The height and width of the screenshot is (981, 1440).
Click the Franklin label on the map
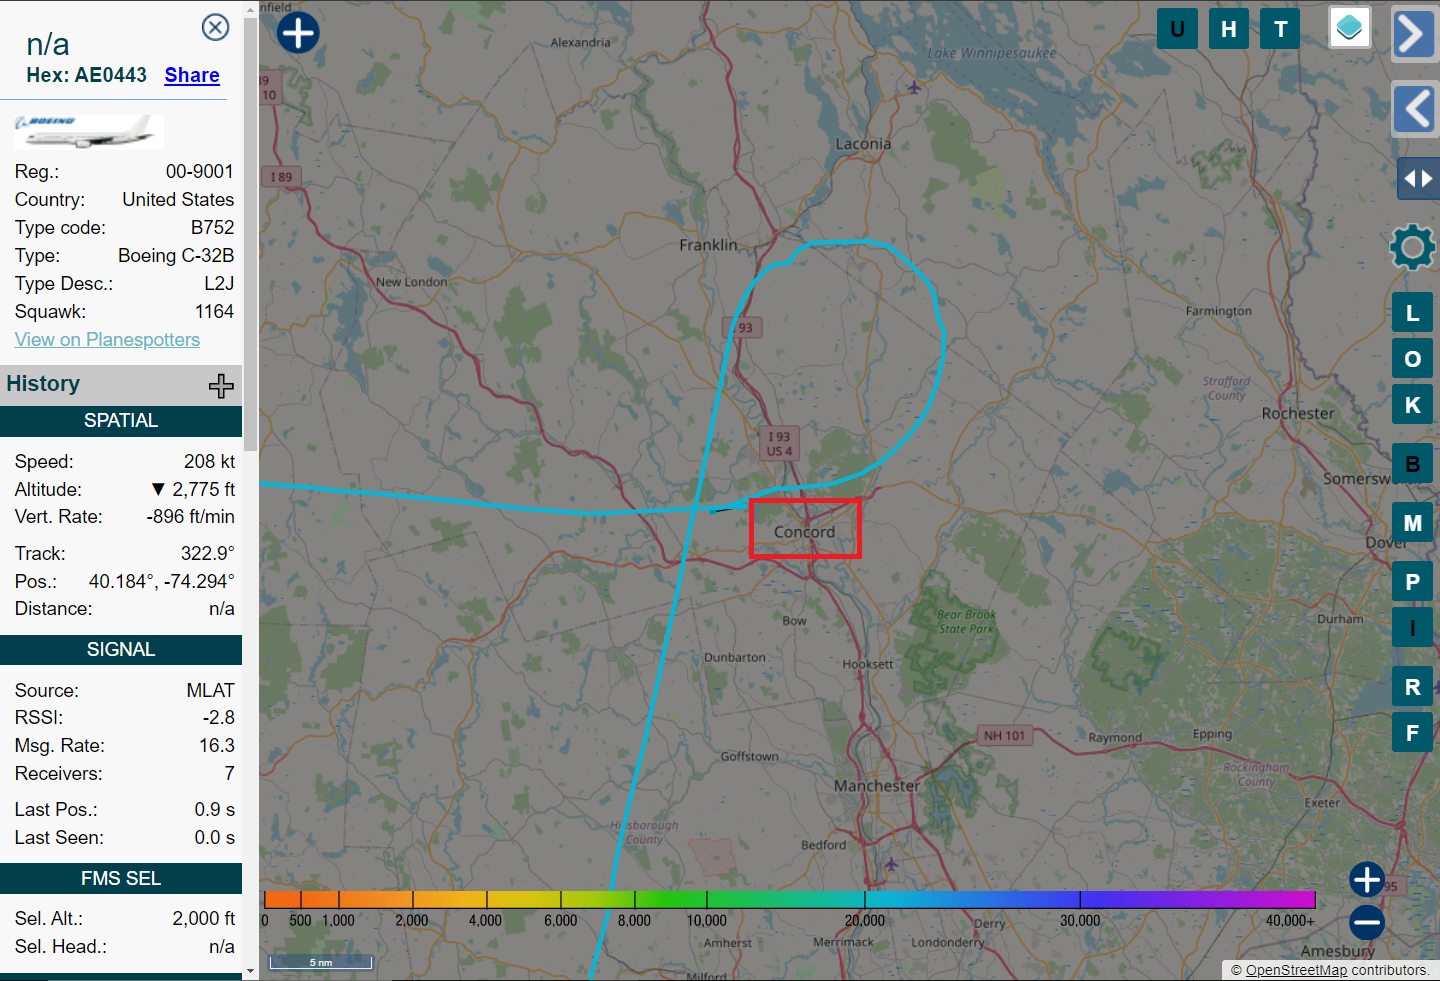click(708, 245)
